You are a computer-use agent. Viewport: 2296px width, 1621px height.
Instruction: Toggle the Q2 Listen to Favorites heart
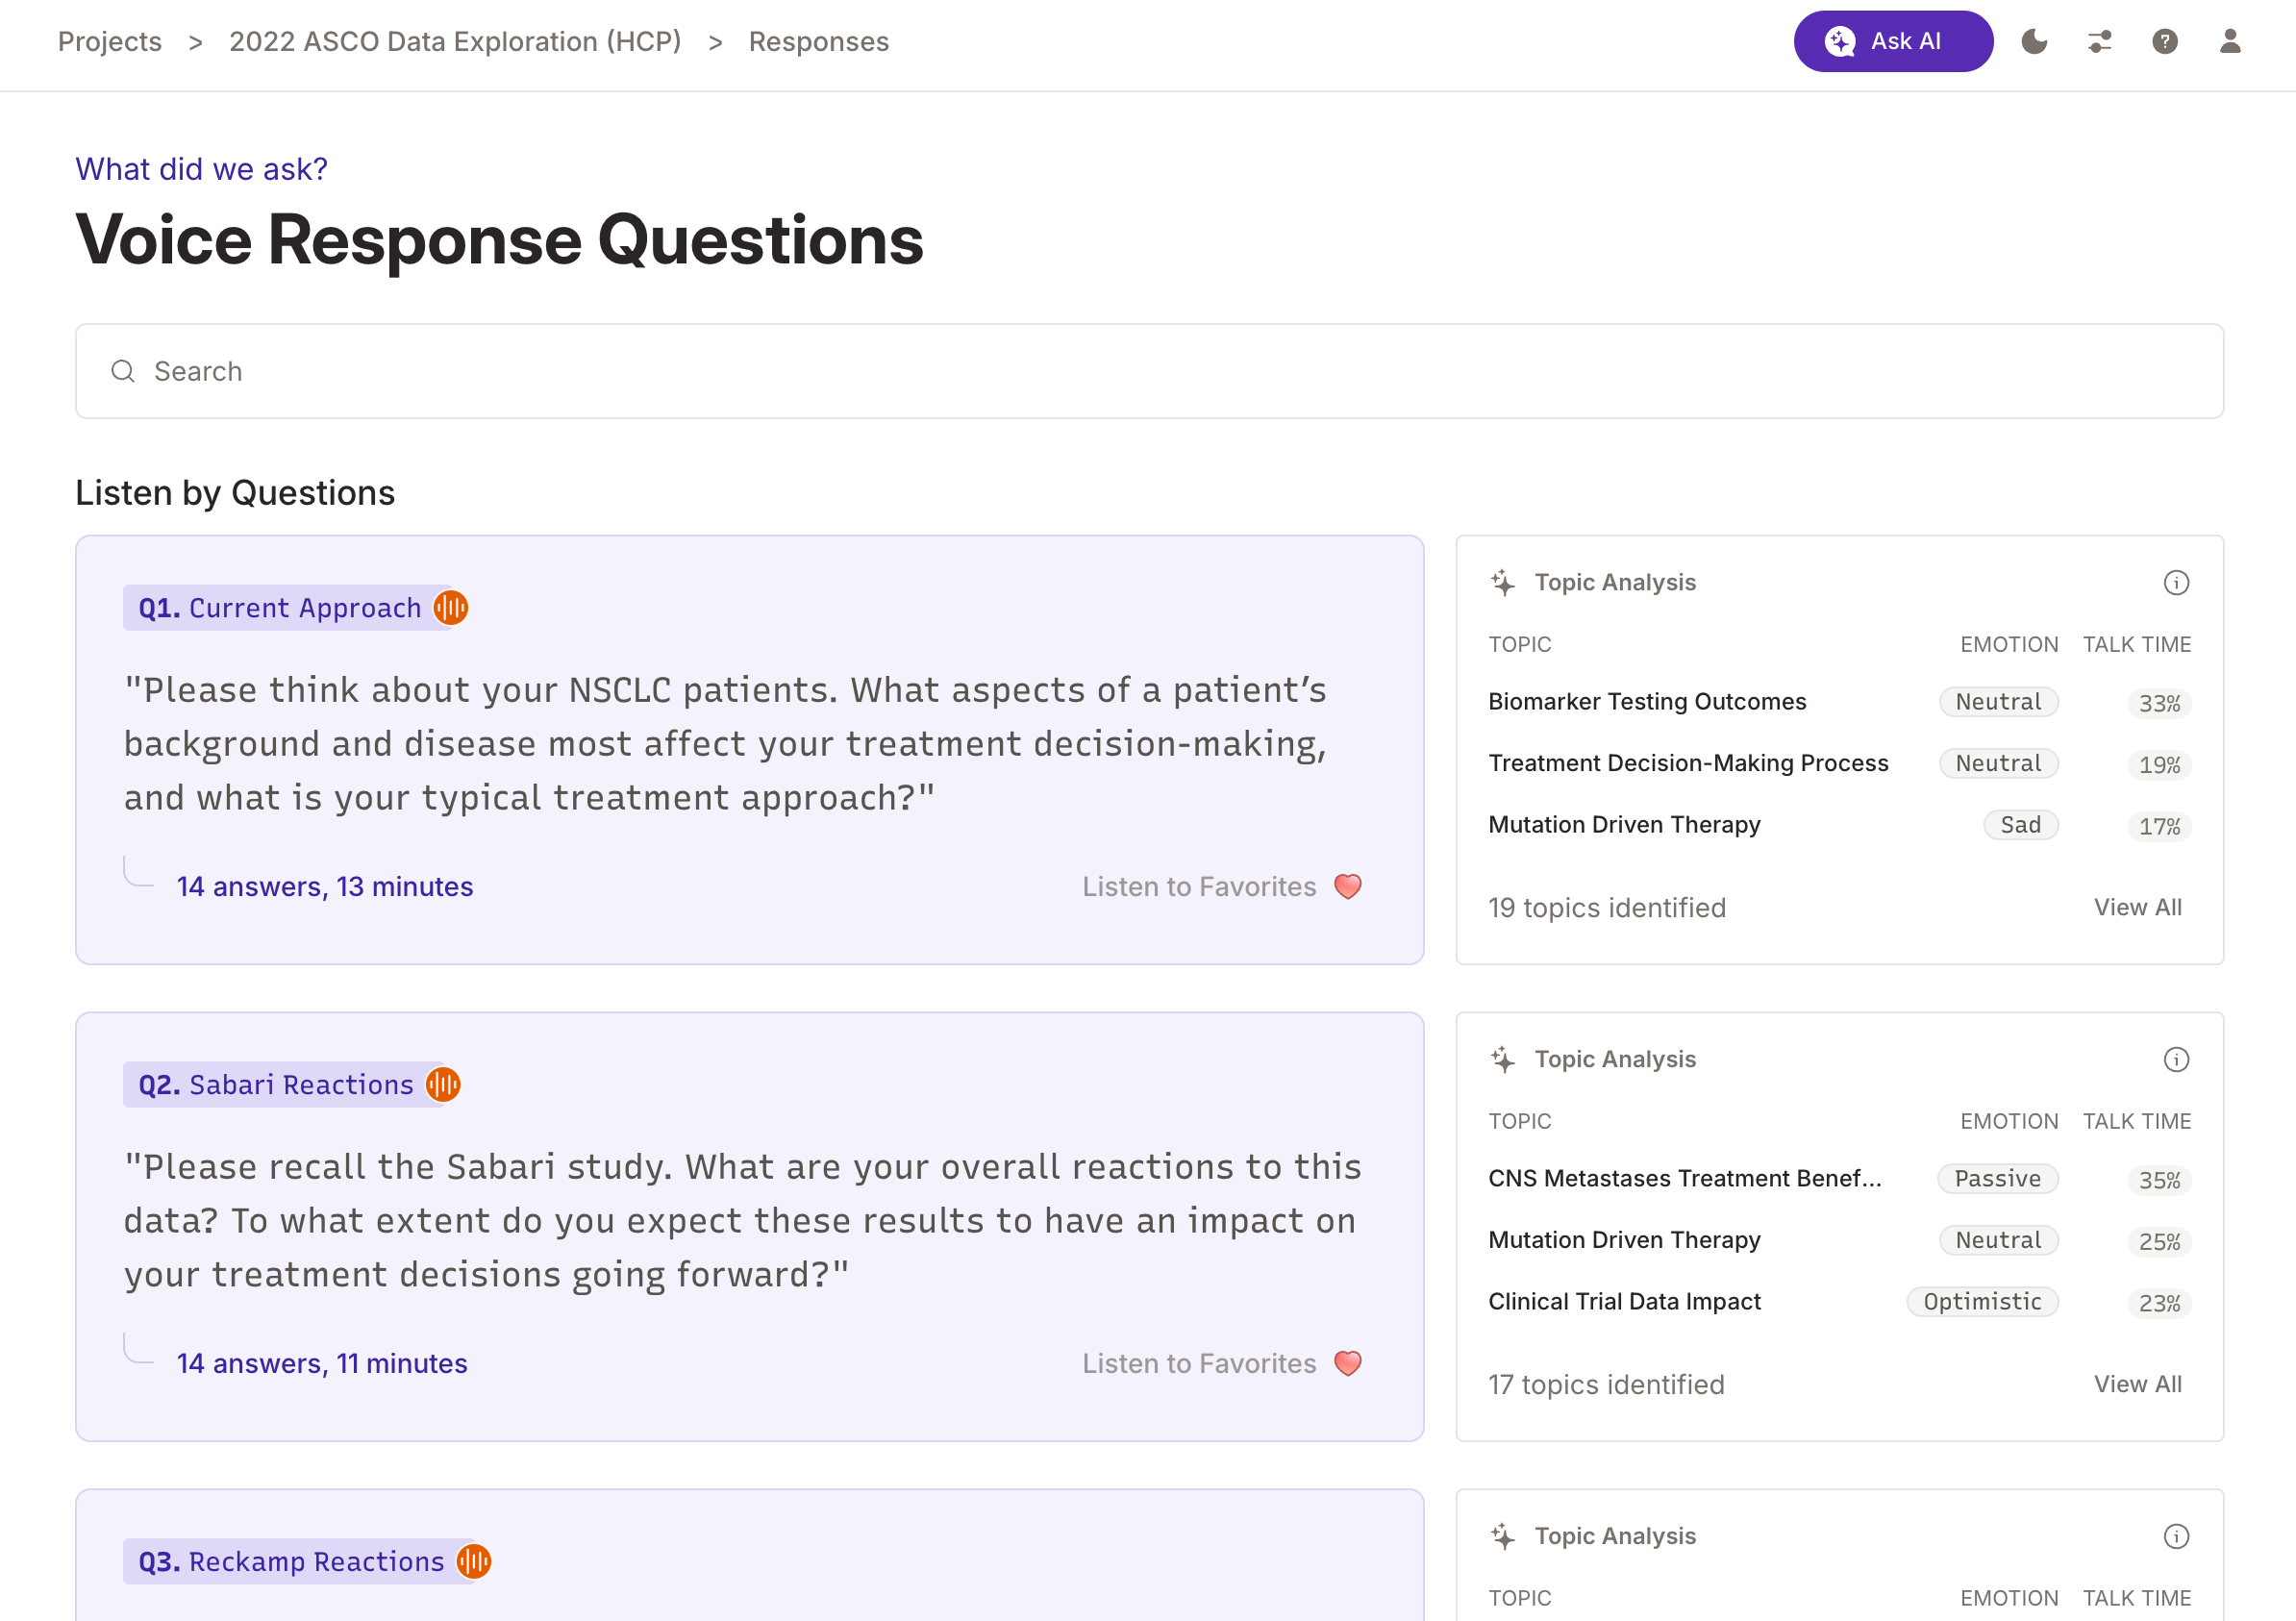[x=1348, y=1363]
